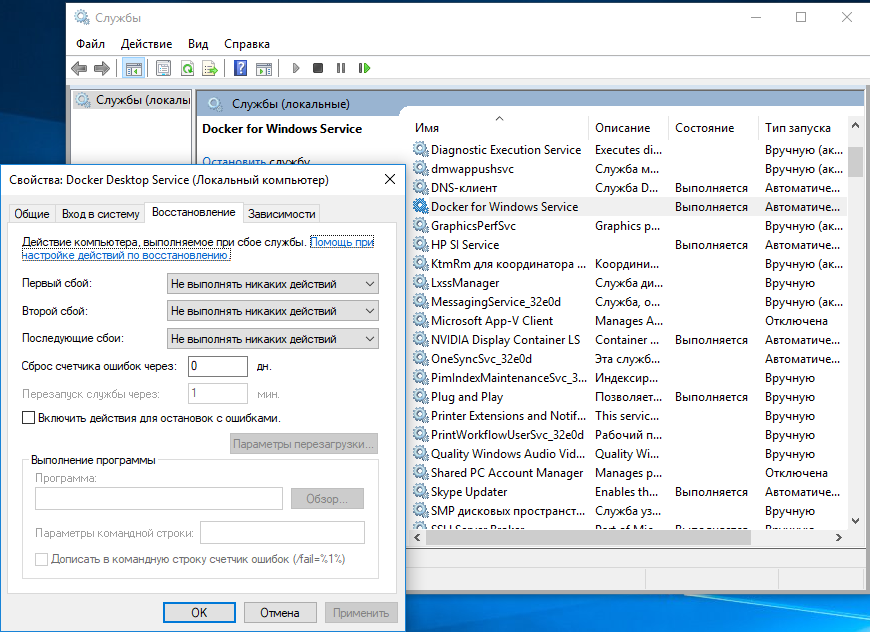Expand the 'Второй сбой' dropdown
This screenshot has width=870, height=632.
click(x=272, y=311)
